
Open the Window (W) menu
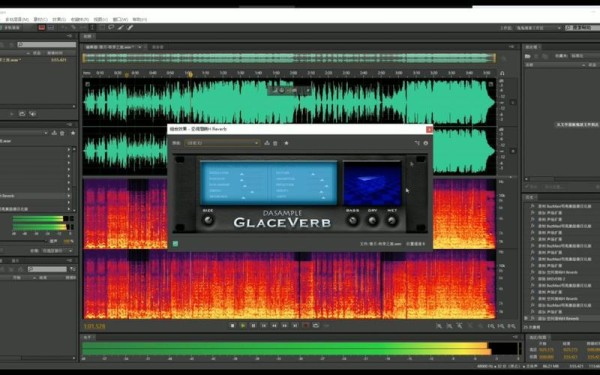click(120, 19)
